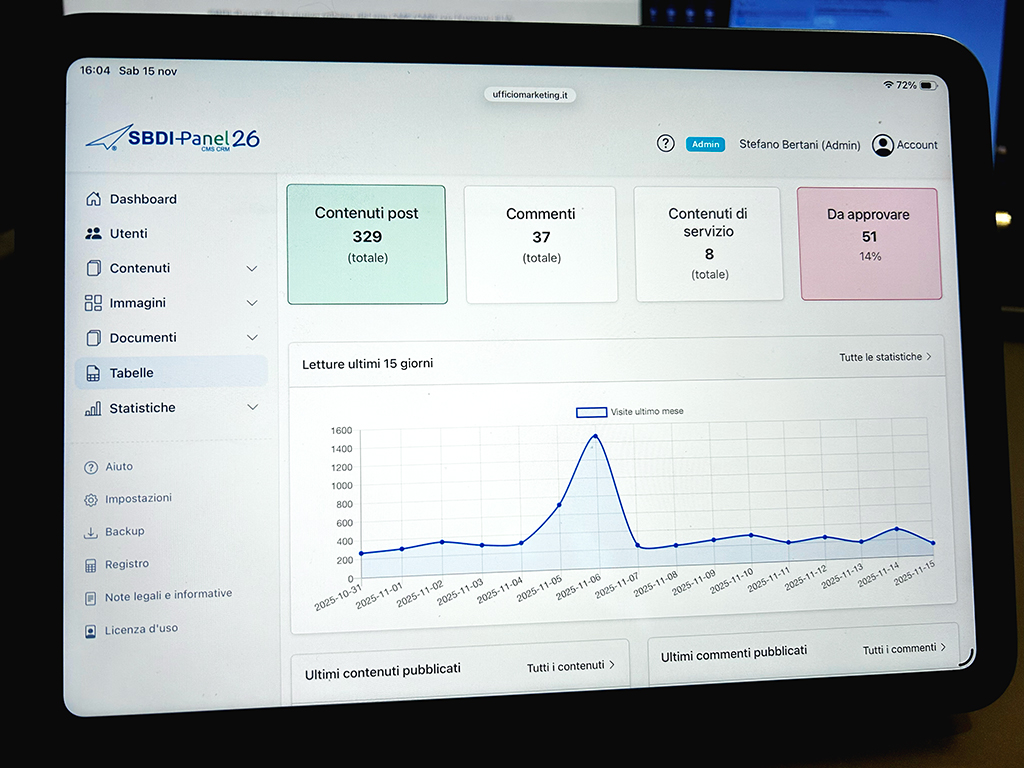Screen dimensions: 1024x768
Task: Expand the Statistiche sidebar chevron
Action: [252, 408]
